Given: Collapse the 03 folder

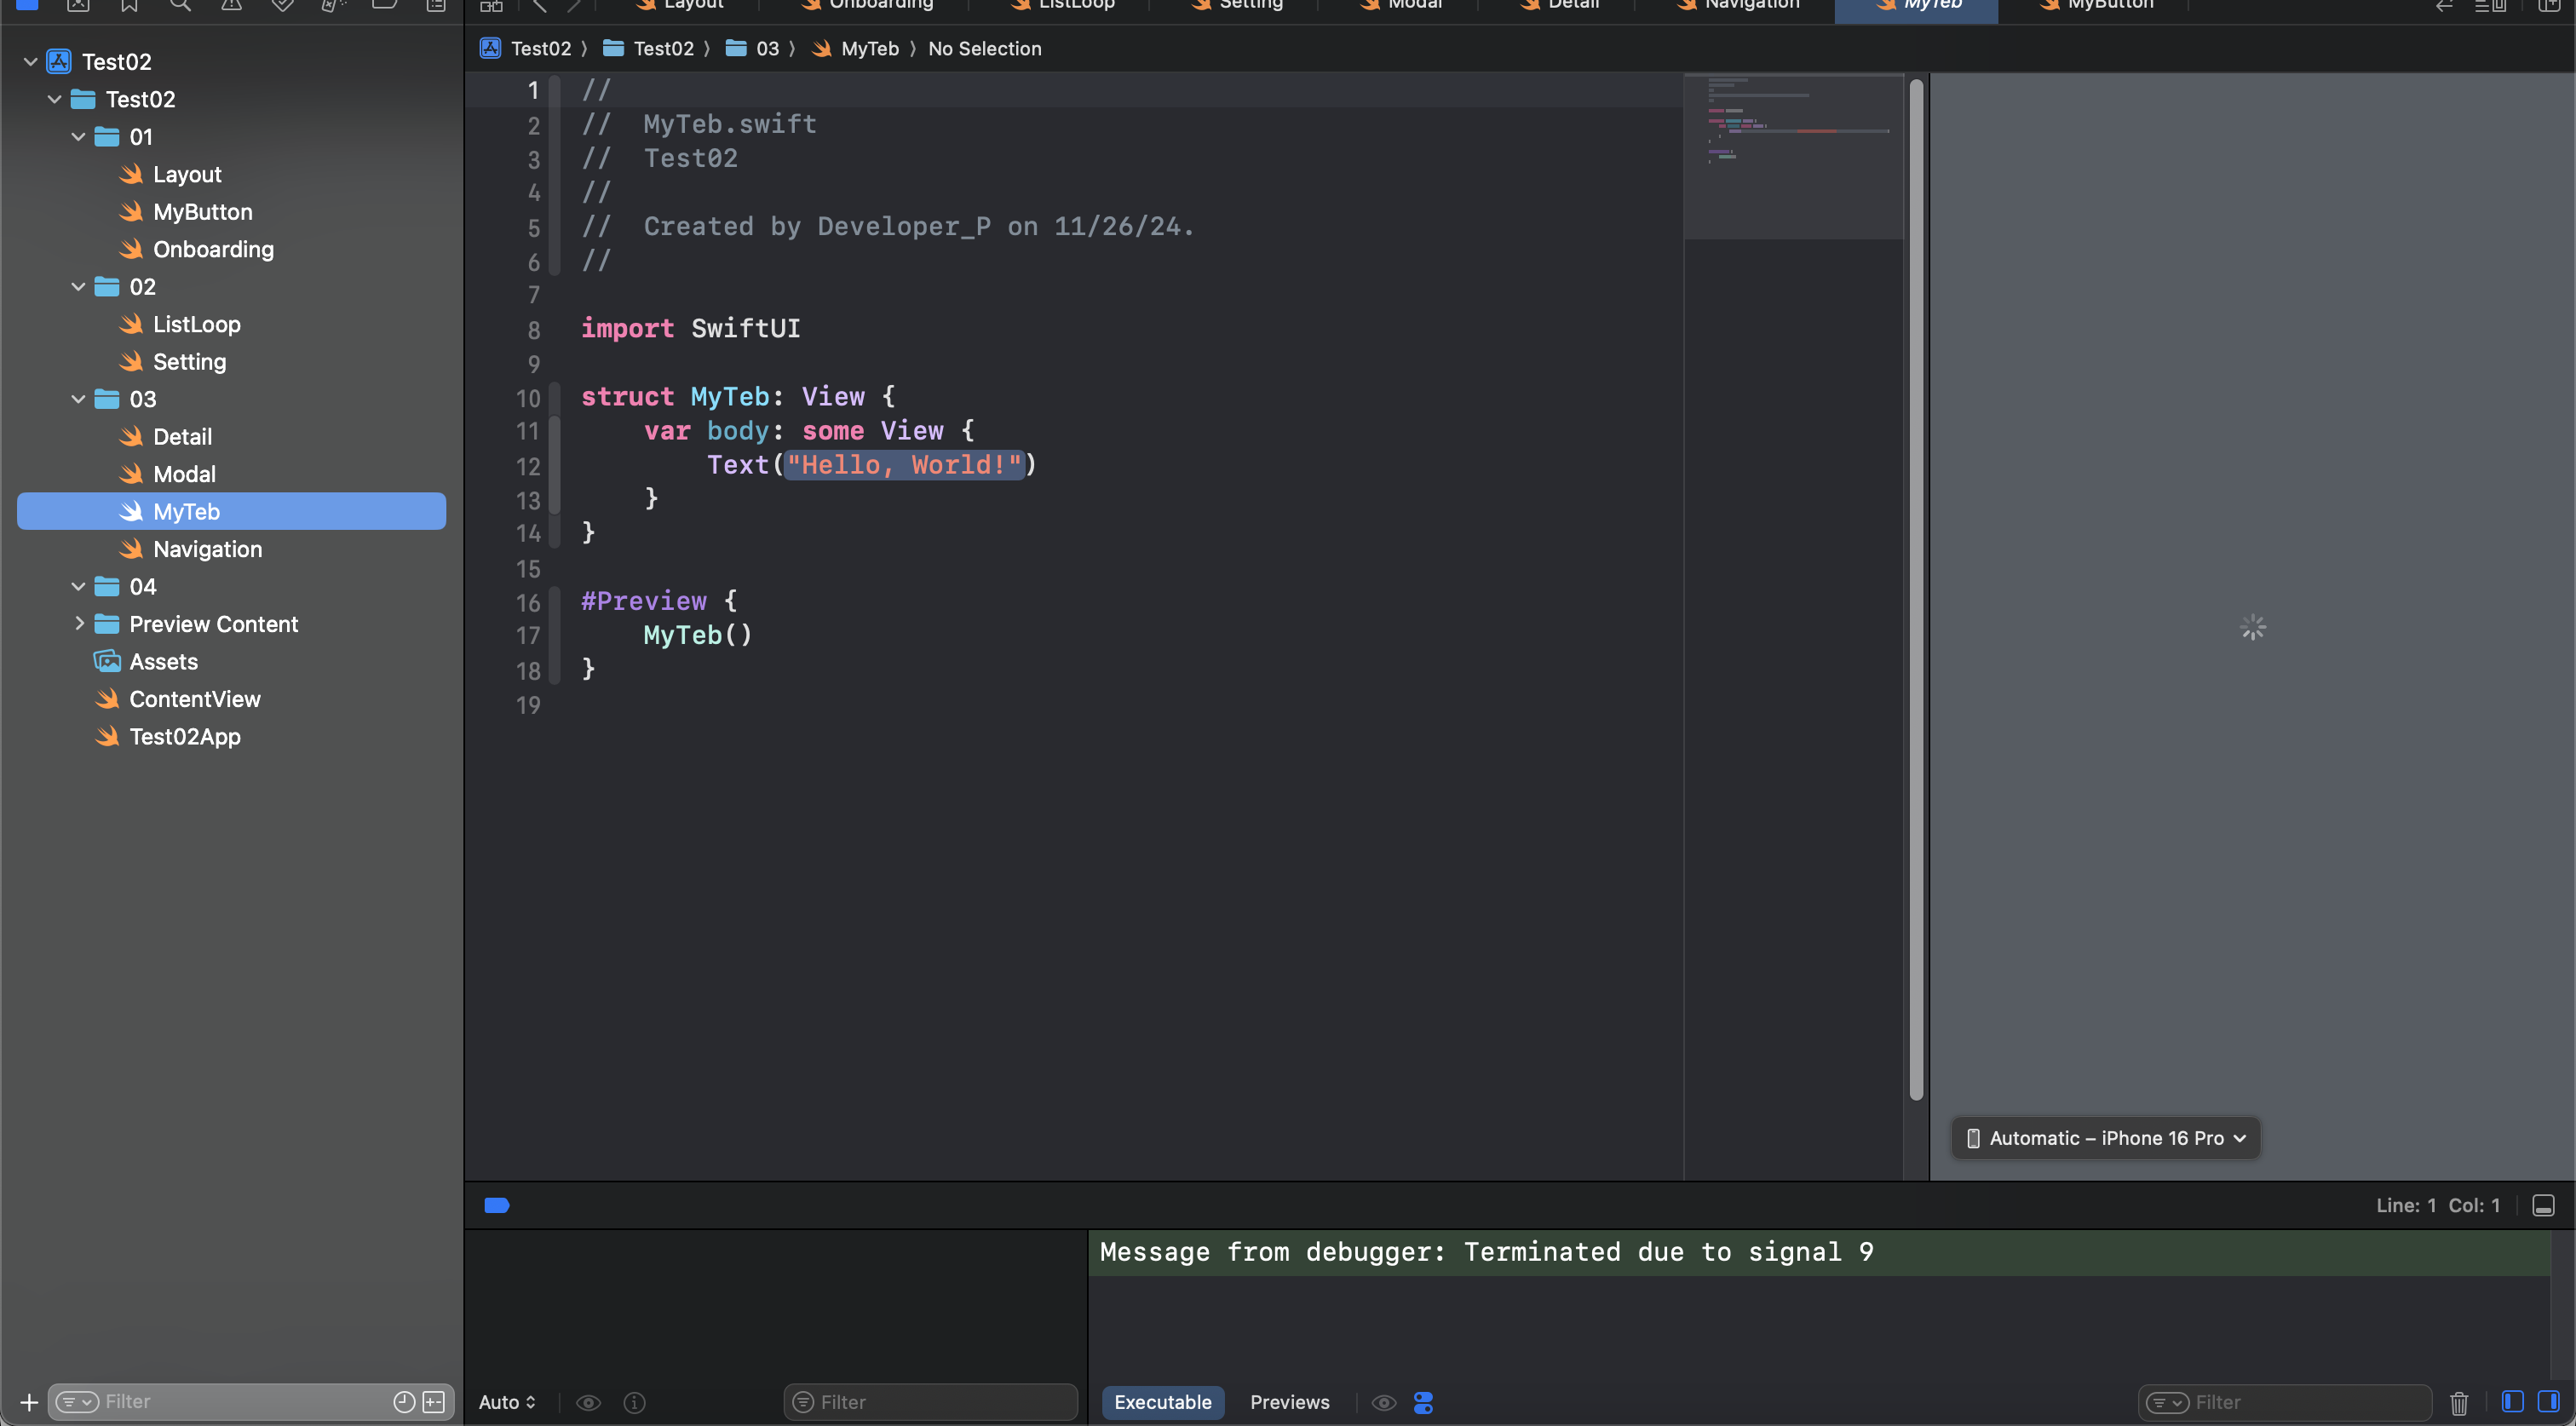Looking at the screenshot, I should [79, 399].
